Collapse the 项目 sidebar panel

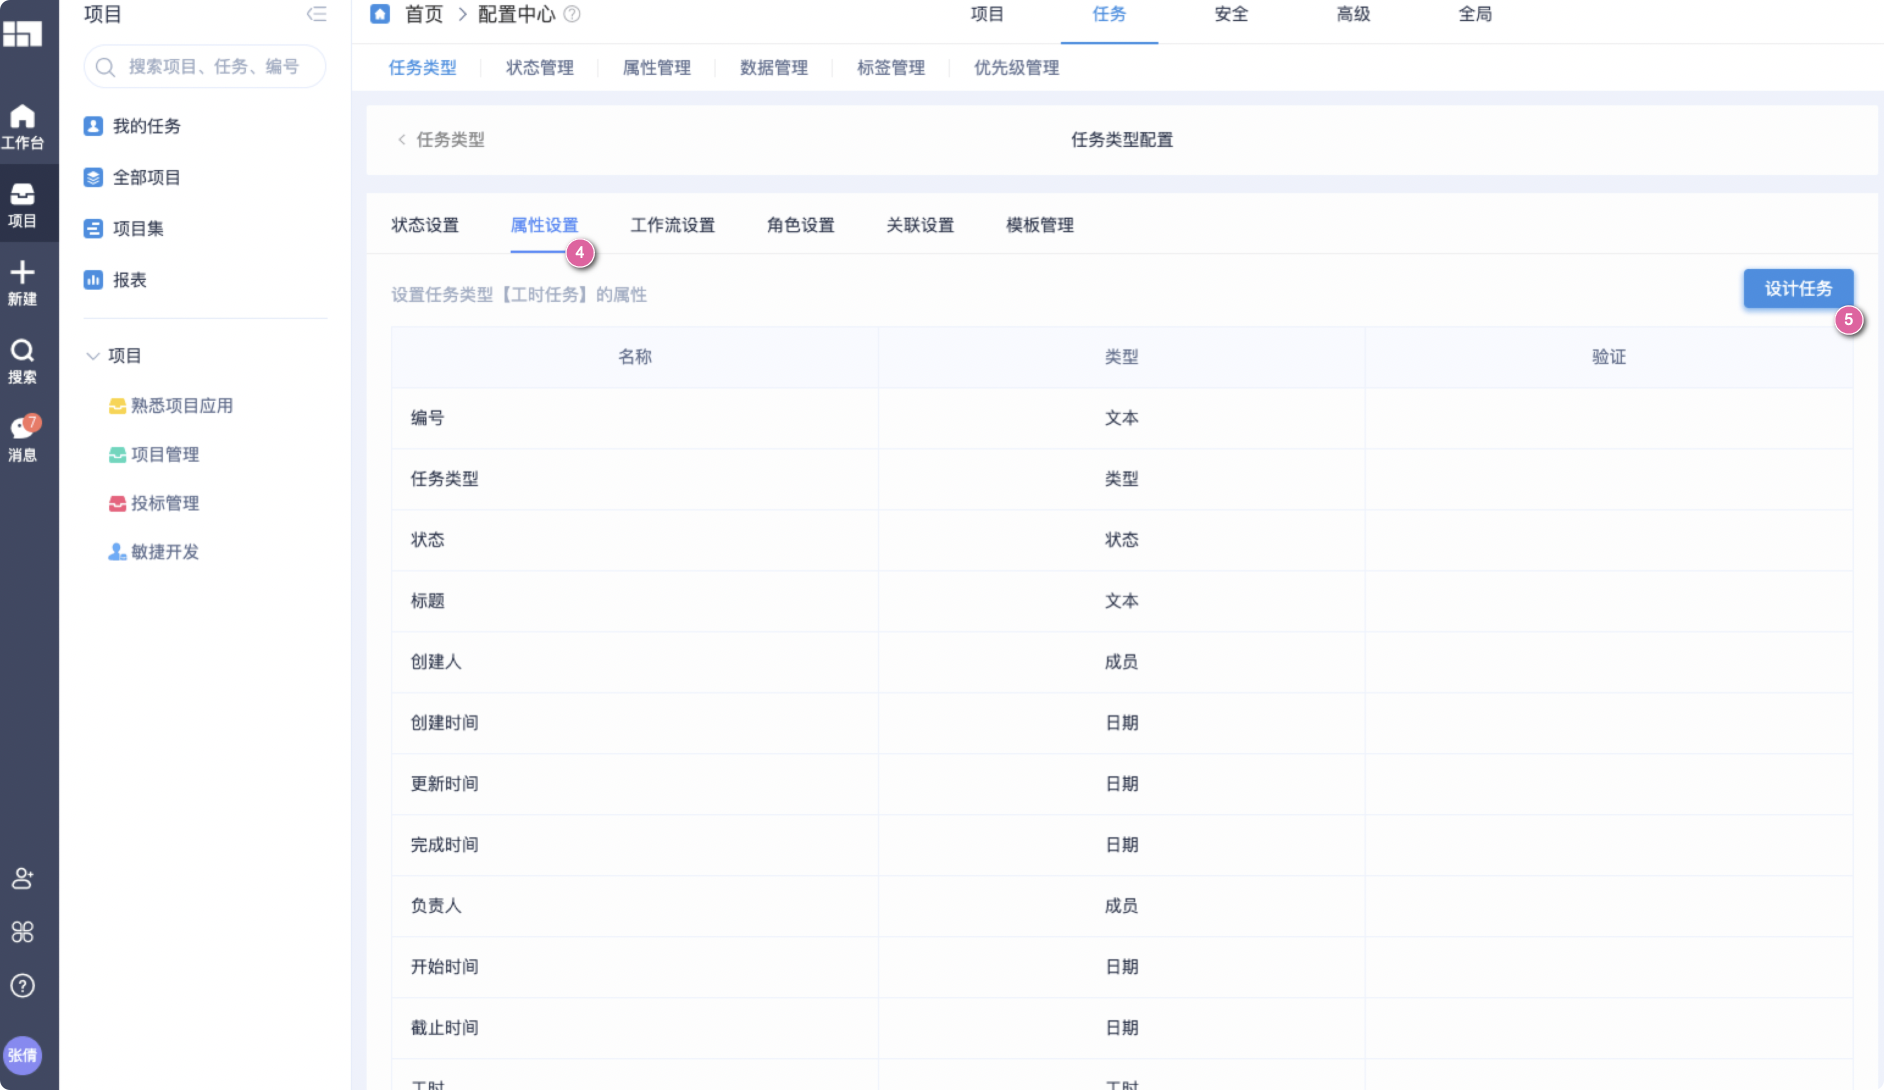(x=316, y=14)
